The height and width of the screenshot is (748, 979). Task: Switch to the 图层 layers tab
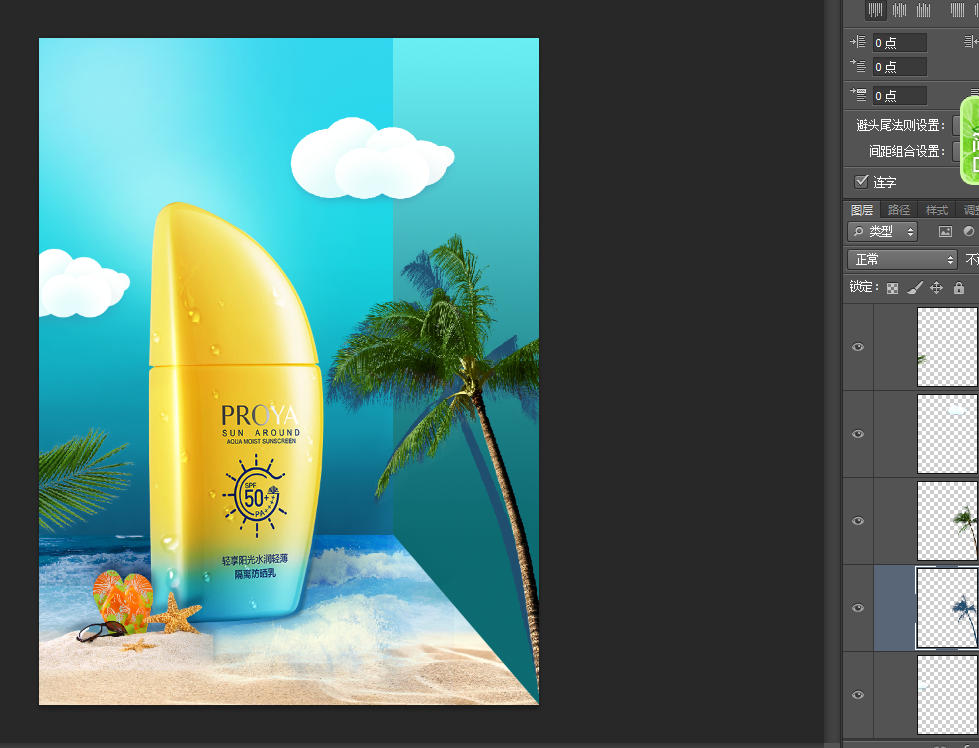(862, 210)
